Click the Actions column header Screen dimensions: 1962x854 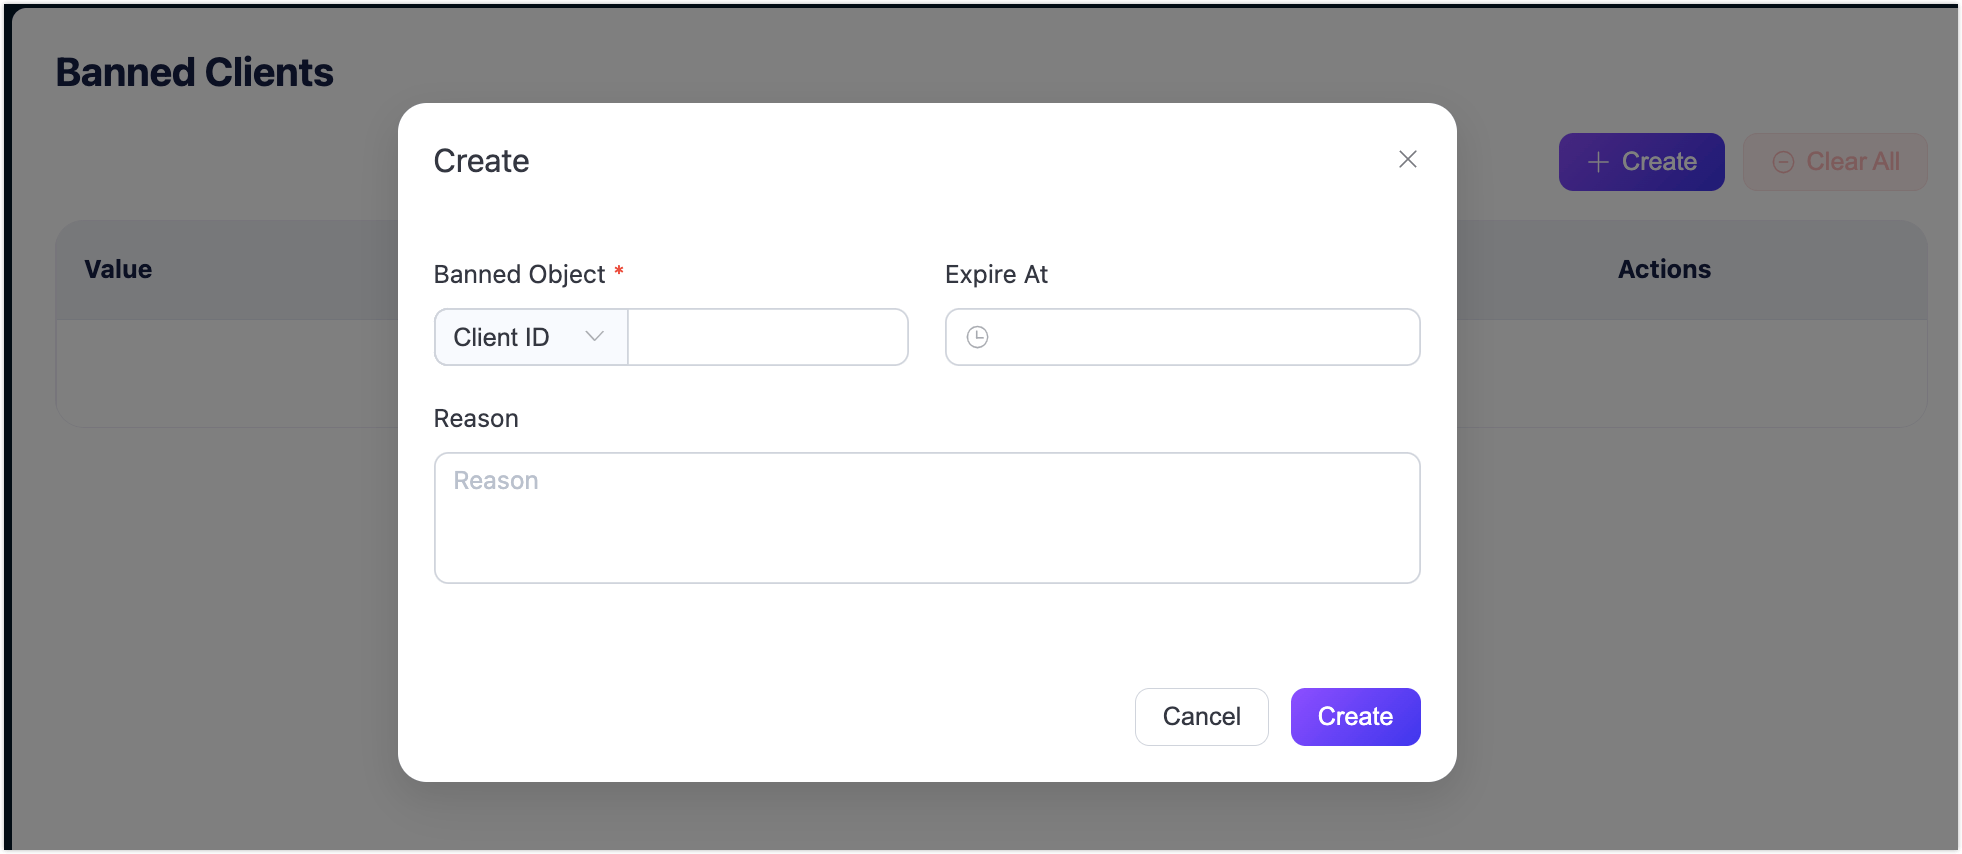pos(1664,269)
